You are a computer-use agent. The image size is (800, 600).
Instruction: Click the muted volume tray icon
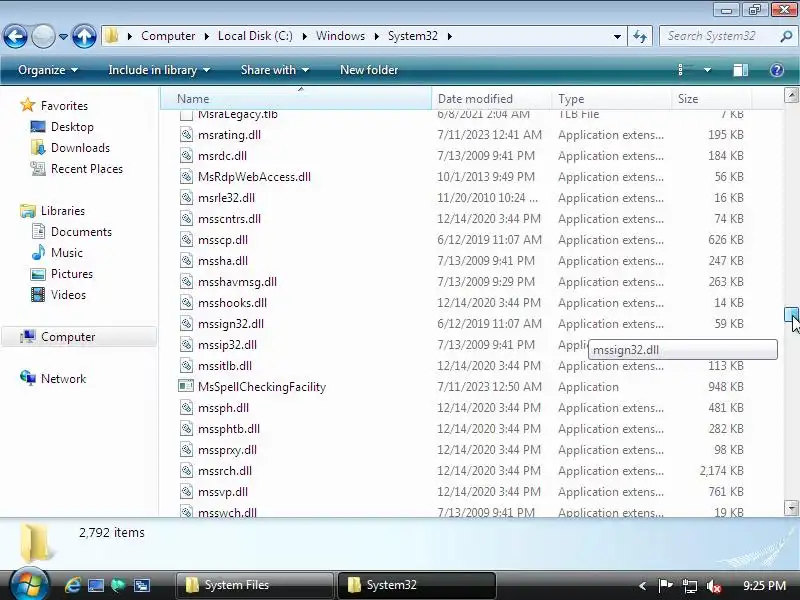(714, 586)
